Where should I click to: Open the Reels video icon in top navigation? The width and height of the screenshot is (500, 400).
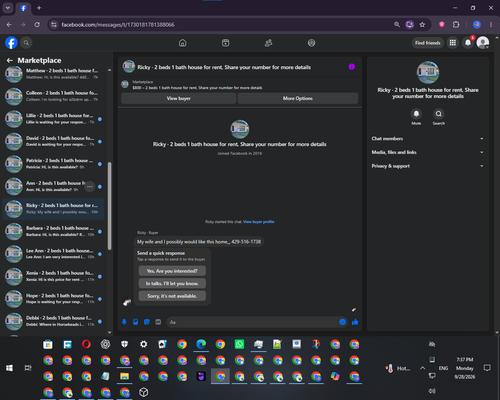coord(226,43)
